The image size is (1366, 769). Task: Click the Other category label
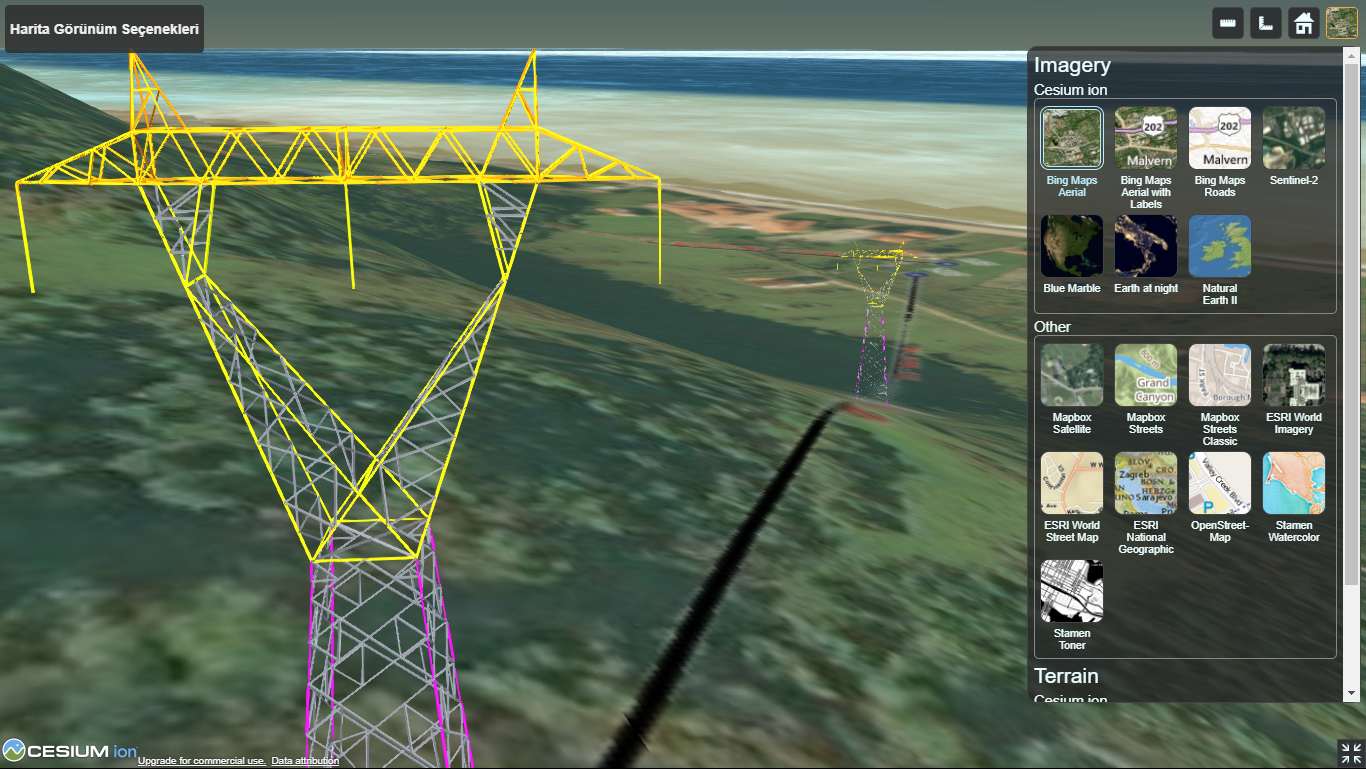coord(1052,327)
